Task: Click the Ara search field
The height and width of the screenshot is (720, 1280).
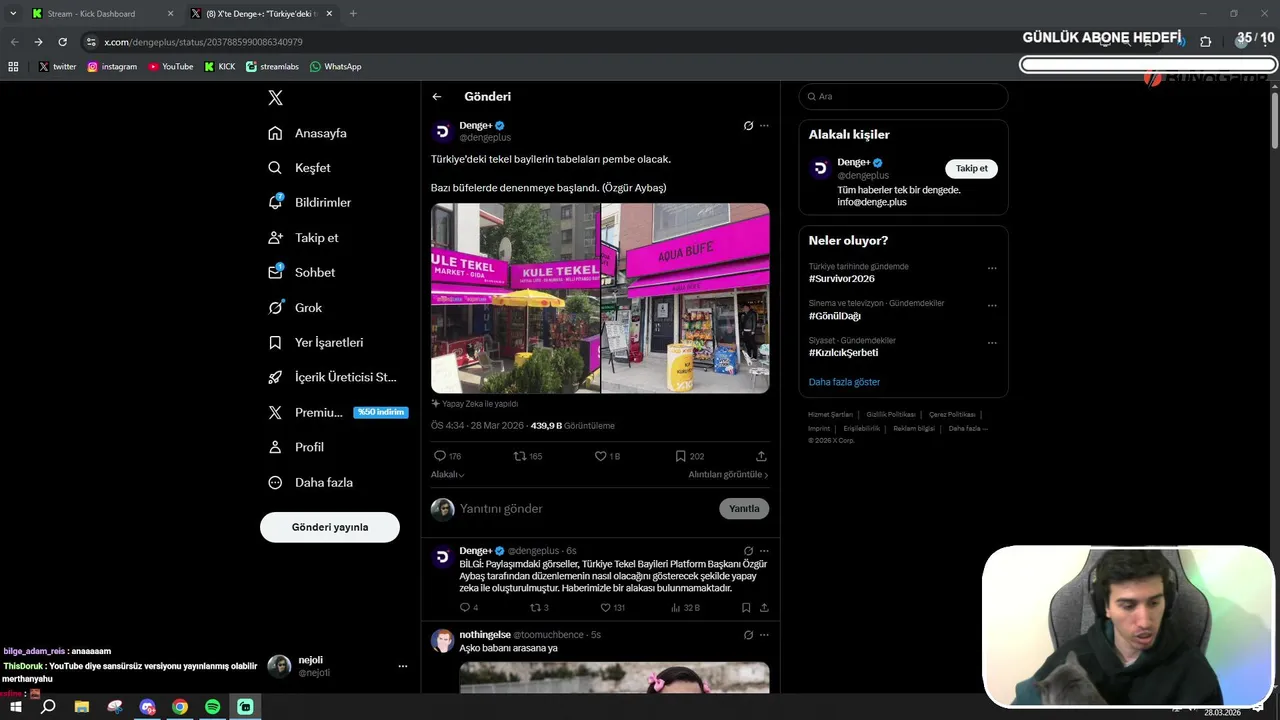Action: [x=903, y=96]
